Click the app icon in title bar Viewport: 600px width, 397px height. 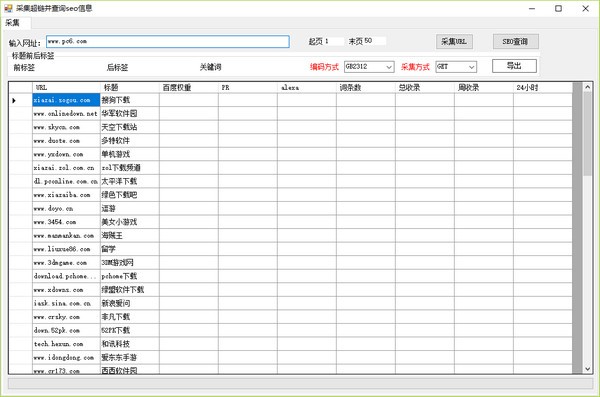tap(8, 8)
